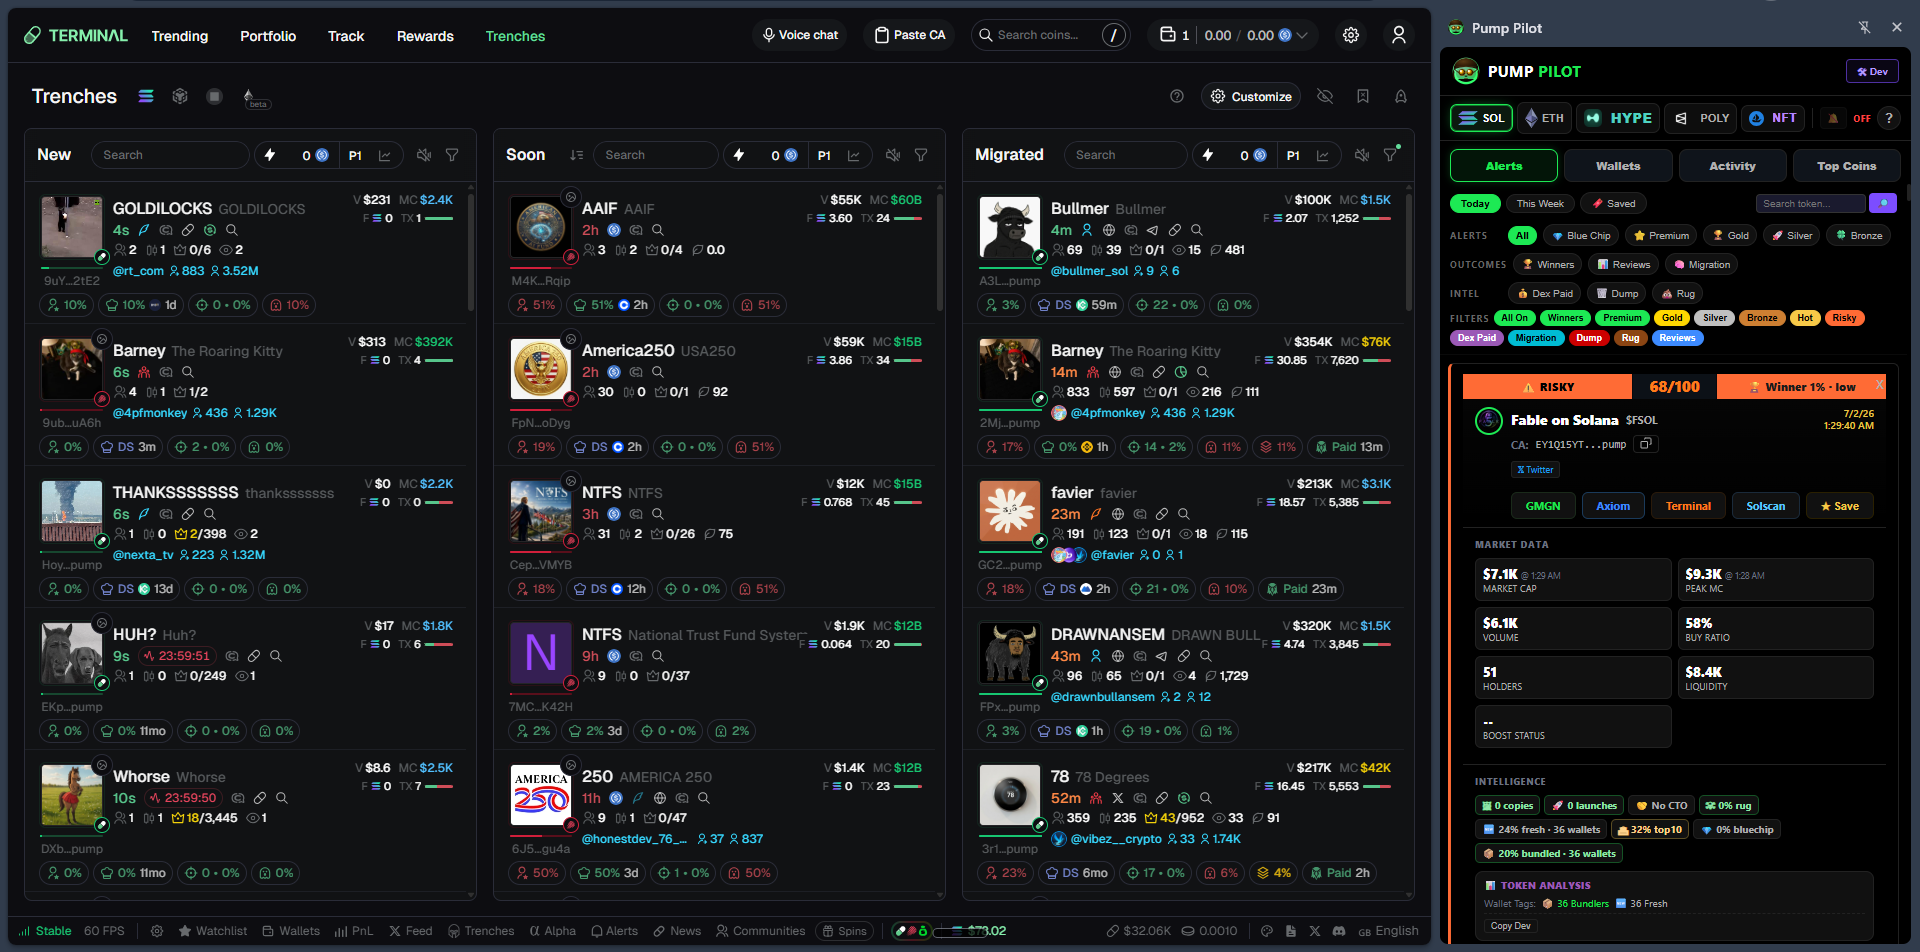Open status bar settings gear icon
This screenshot has height=952, width=1920.
point(157,931)
